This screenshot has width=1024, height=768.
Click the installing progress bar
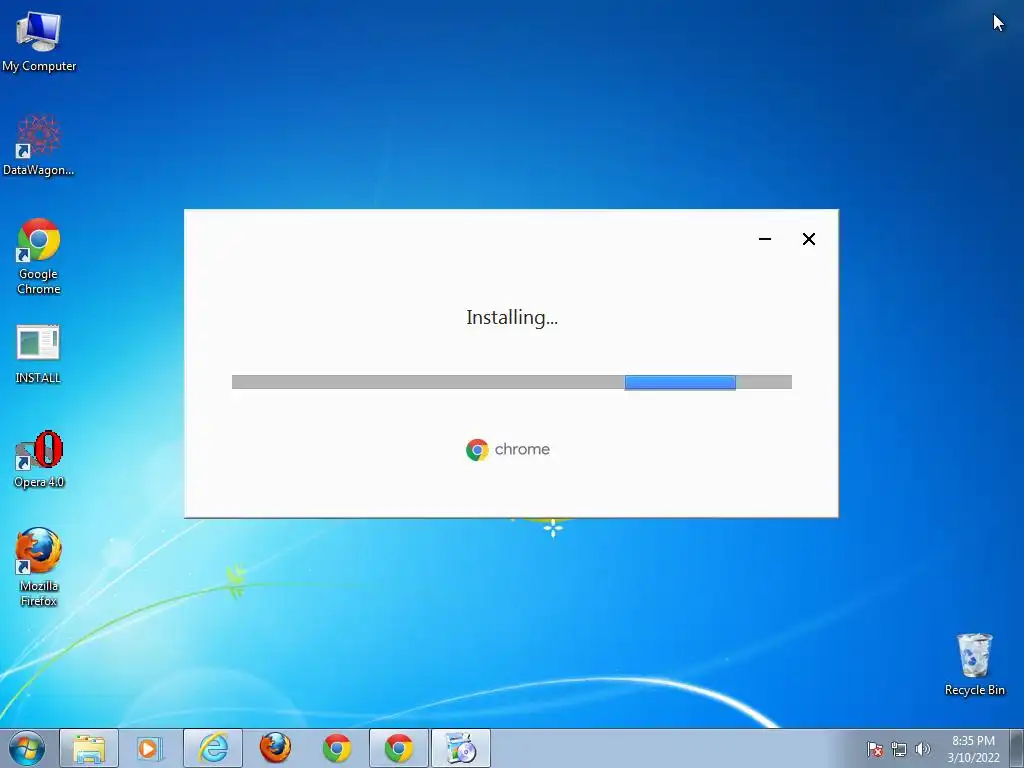point(512,382)
